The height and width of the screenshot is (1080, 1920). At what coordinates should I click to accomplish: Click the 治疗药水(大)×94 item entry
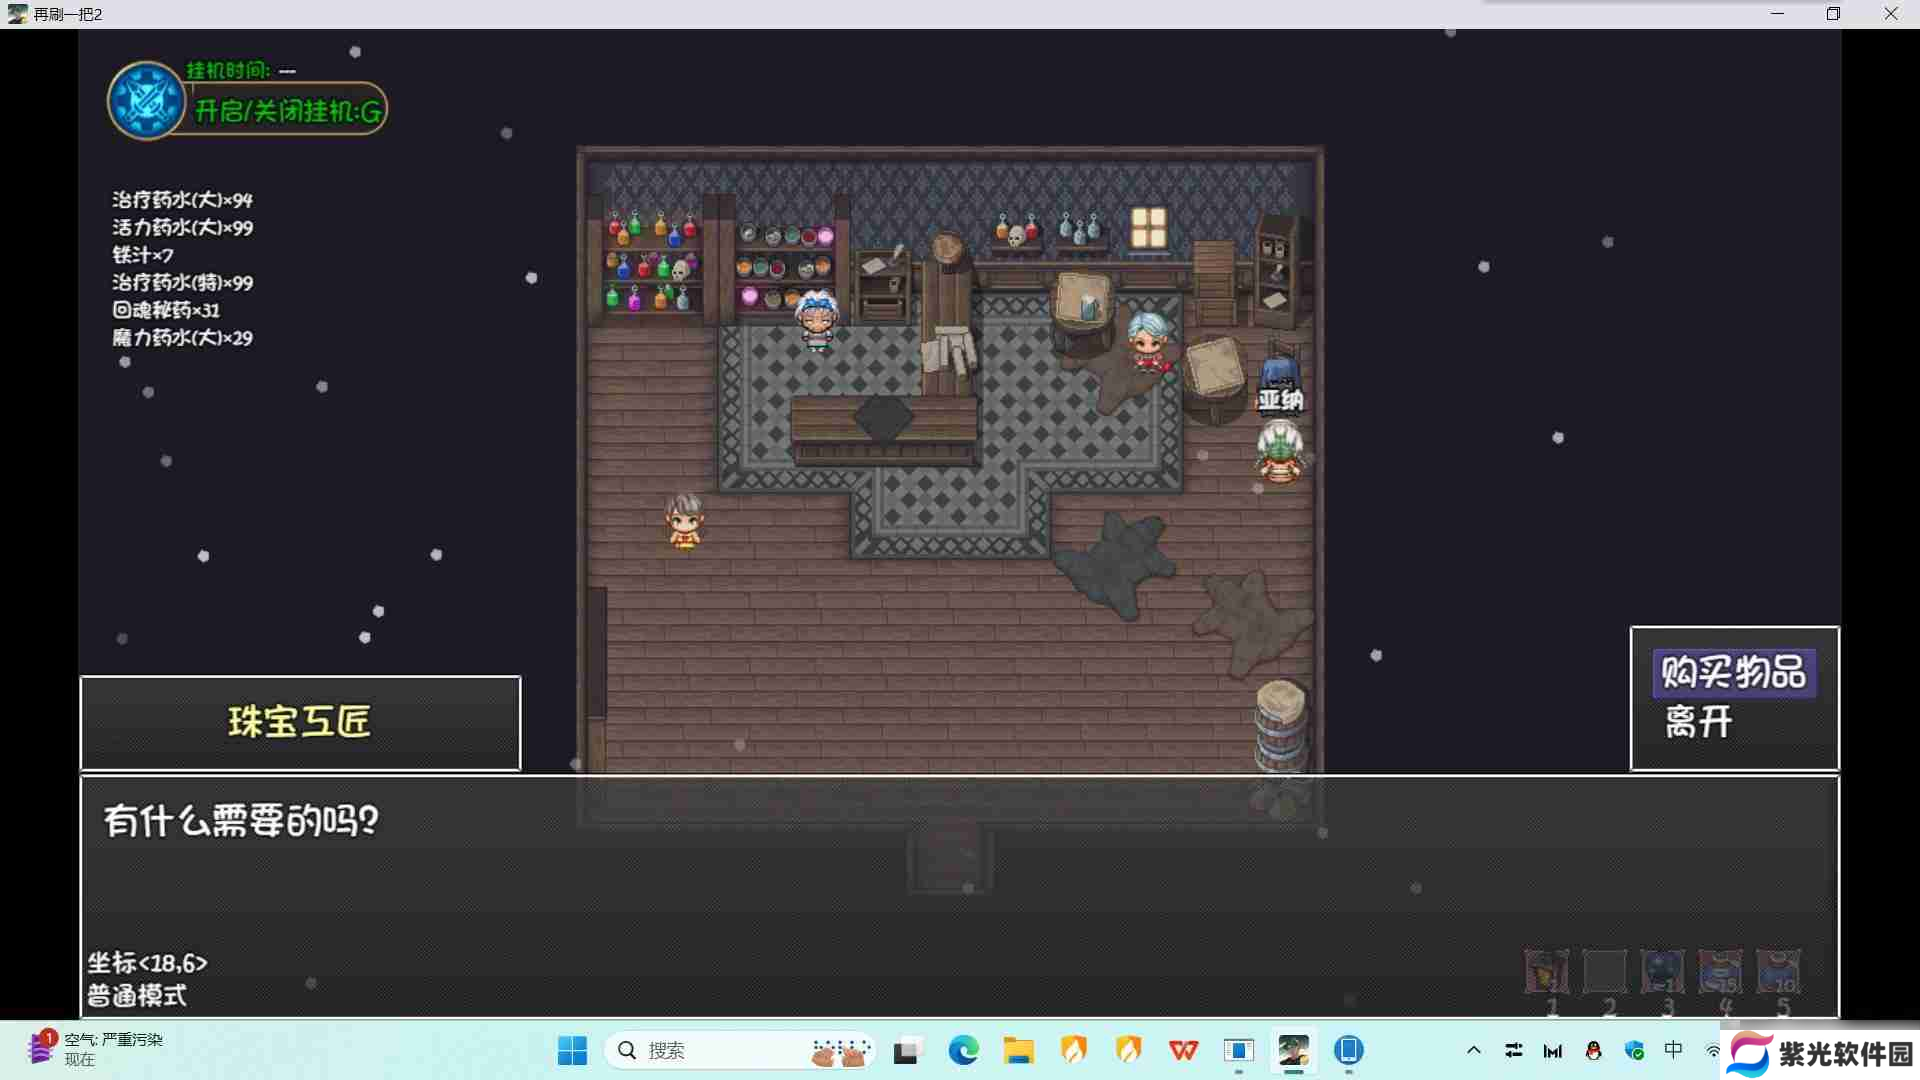click(182, 200)
